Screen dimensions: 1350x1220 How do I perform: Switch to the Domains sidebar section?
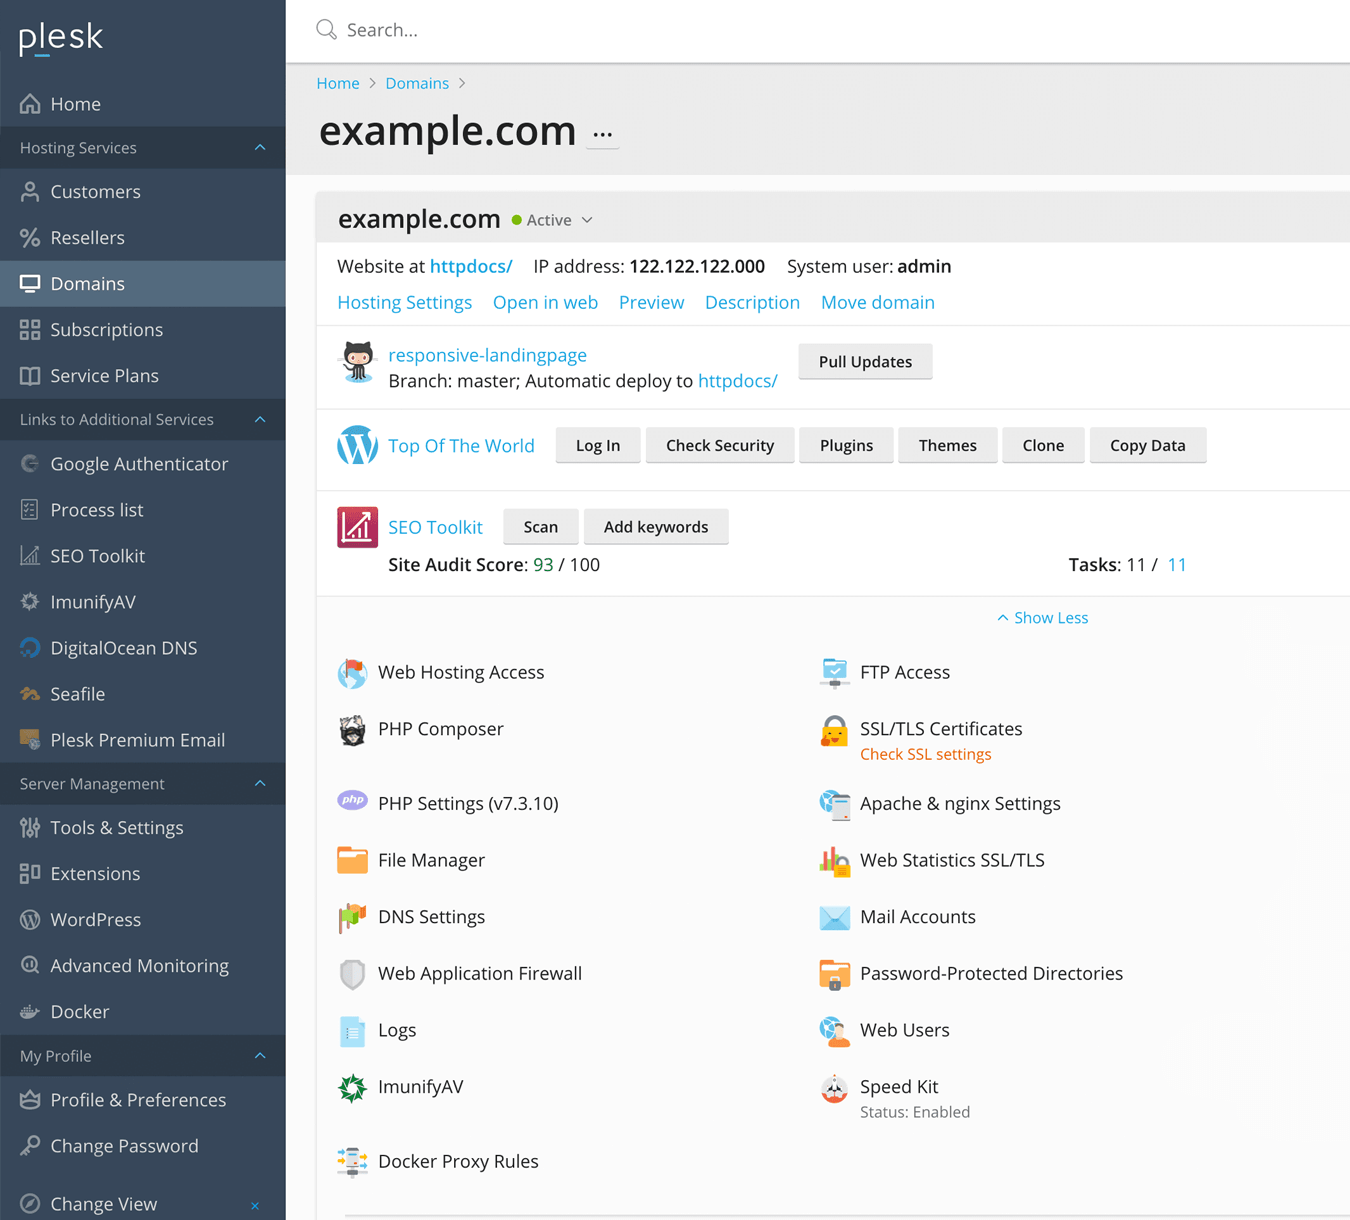[x=87, y=283]
